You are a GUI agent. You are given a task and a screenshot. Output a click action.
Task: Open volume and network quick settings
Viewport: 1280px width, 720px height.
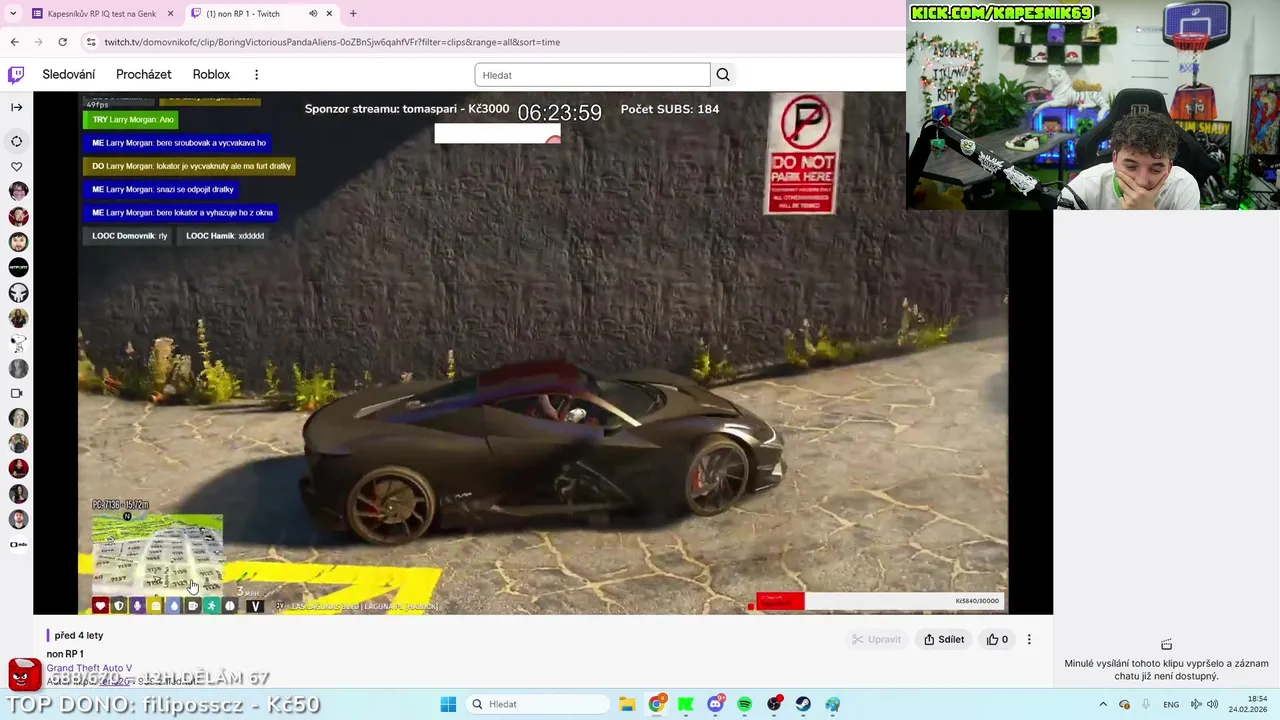(1205, 704)
